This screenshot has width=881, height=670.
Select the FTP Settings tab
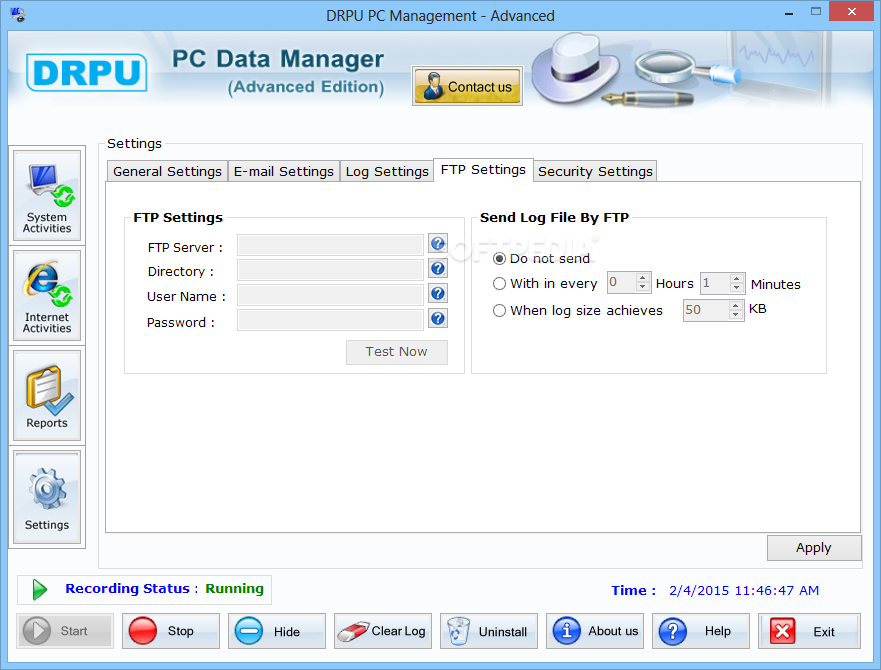tap(483, 170)
